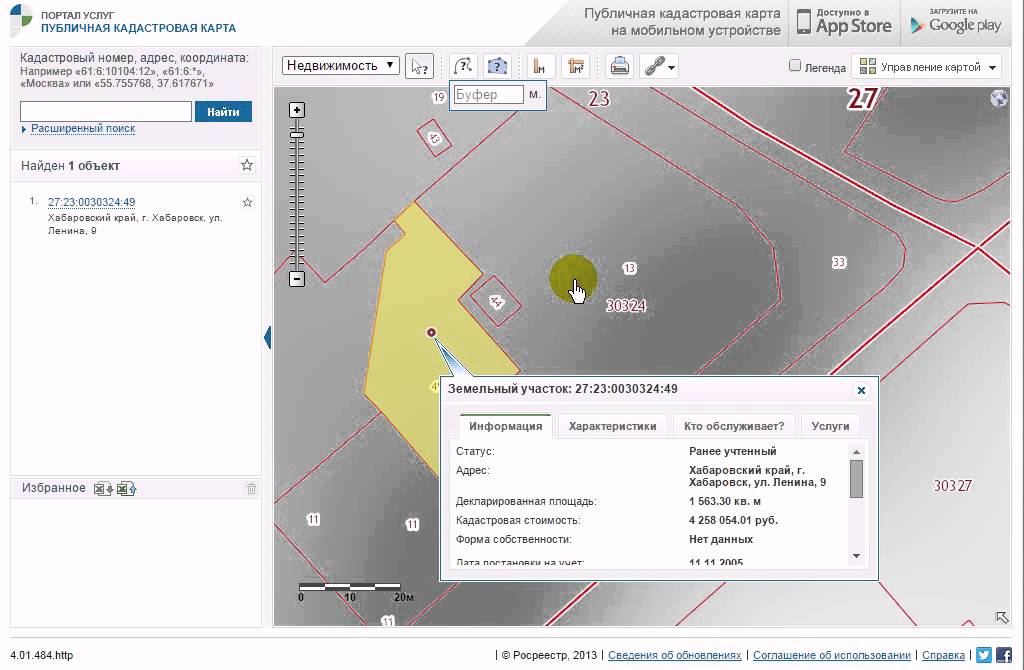This screenshot has height=670, width=1024.
Task: Click parcel label 19 on map
Action: coord(438,97)
